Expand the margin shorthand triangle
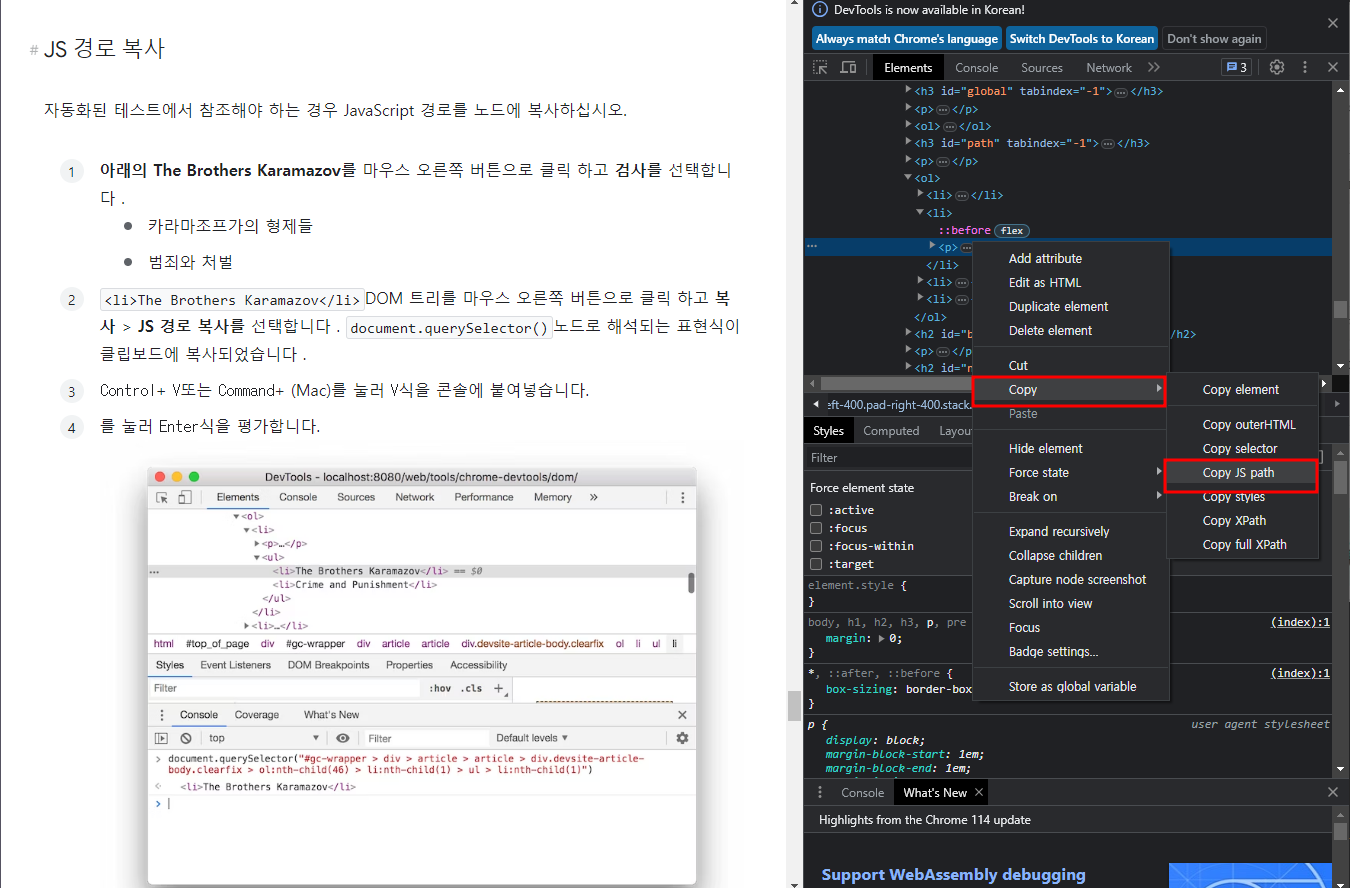 881,638
